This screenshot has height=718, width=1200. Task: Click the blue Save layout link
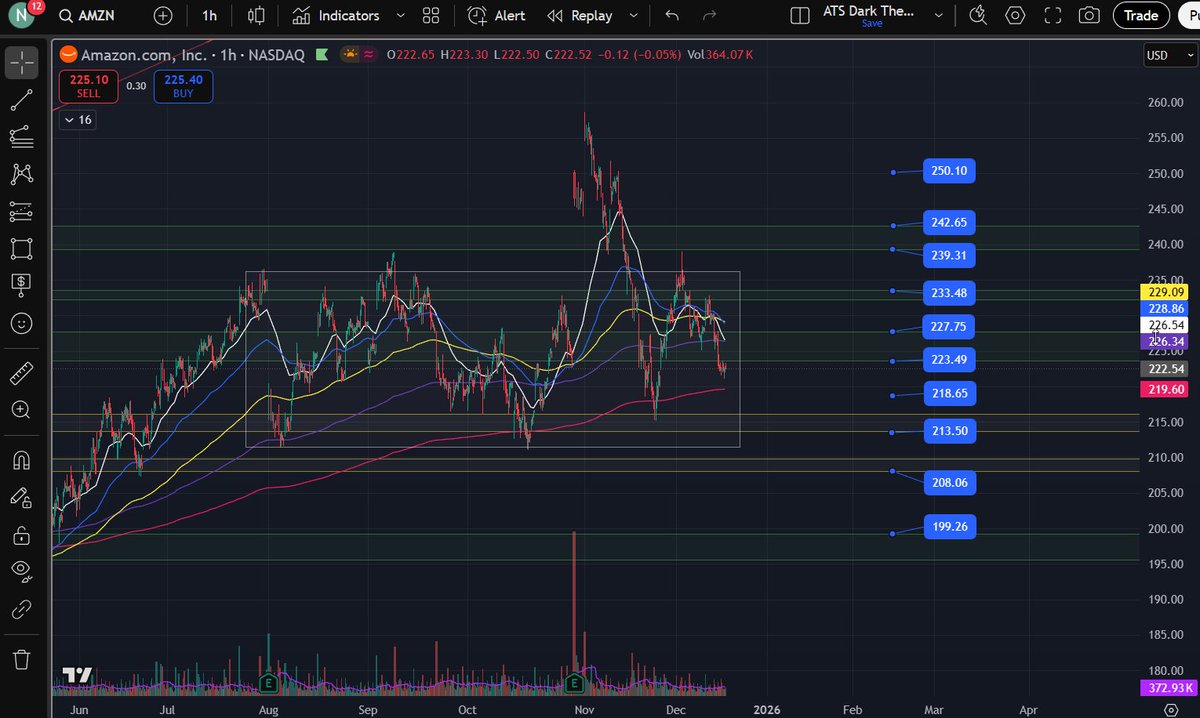tap(872, 23)
